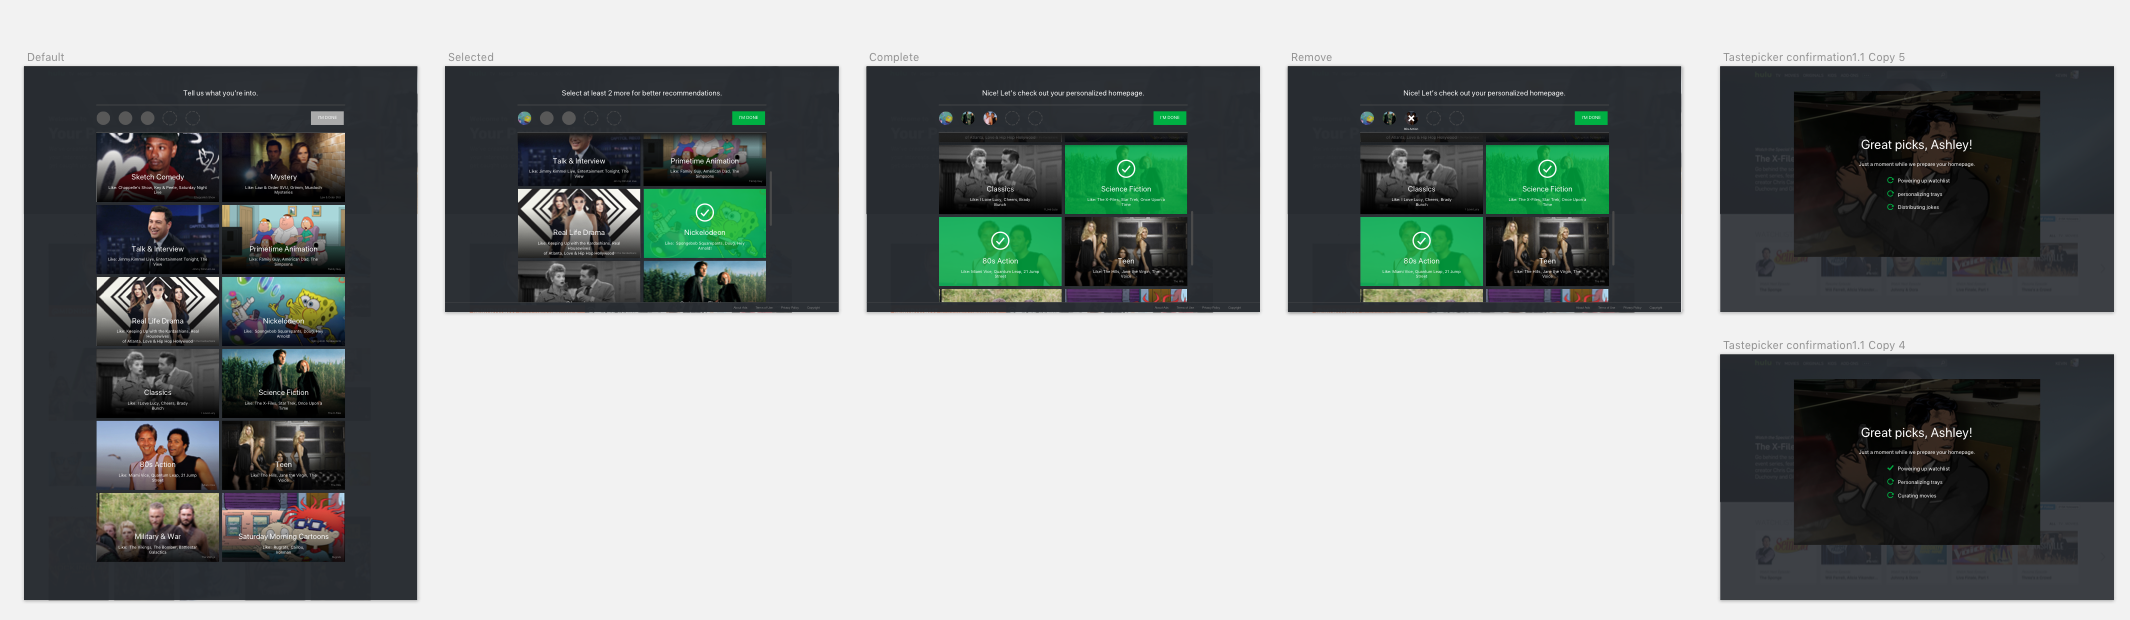Select Tastepicker confirmation1.1 Copy 5 artboard label

(x=1814, y=57)
